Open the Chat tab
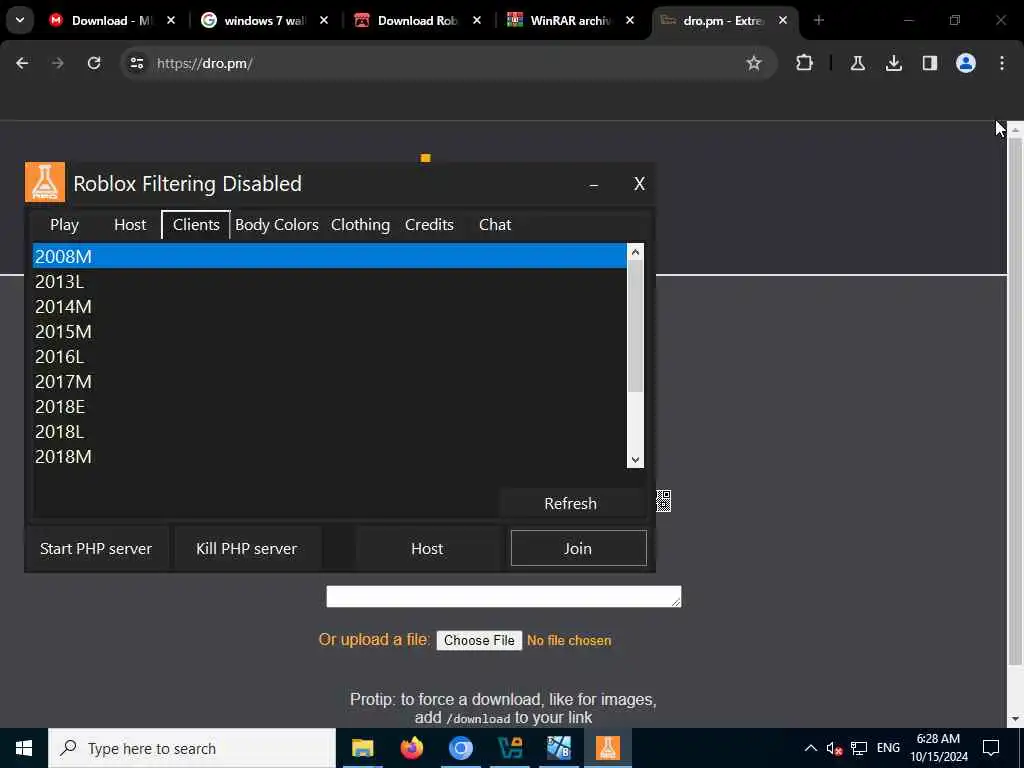 point(495,225)
